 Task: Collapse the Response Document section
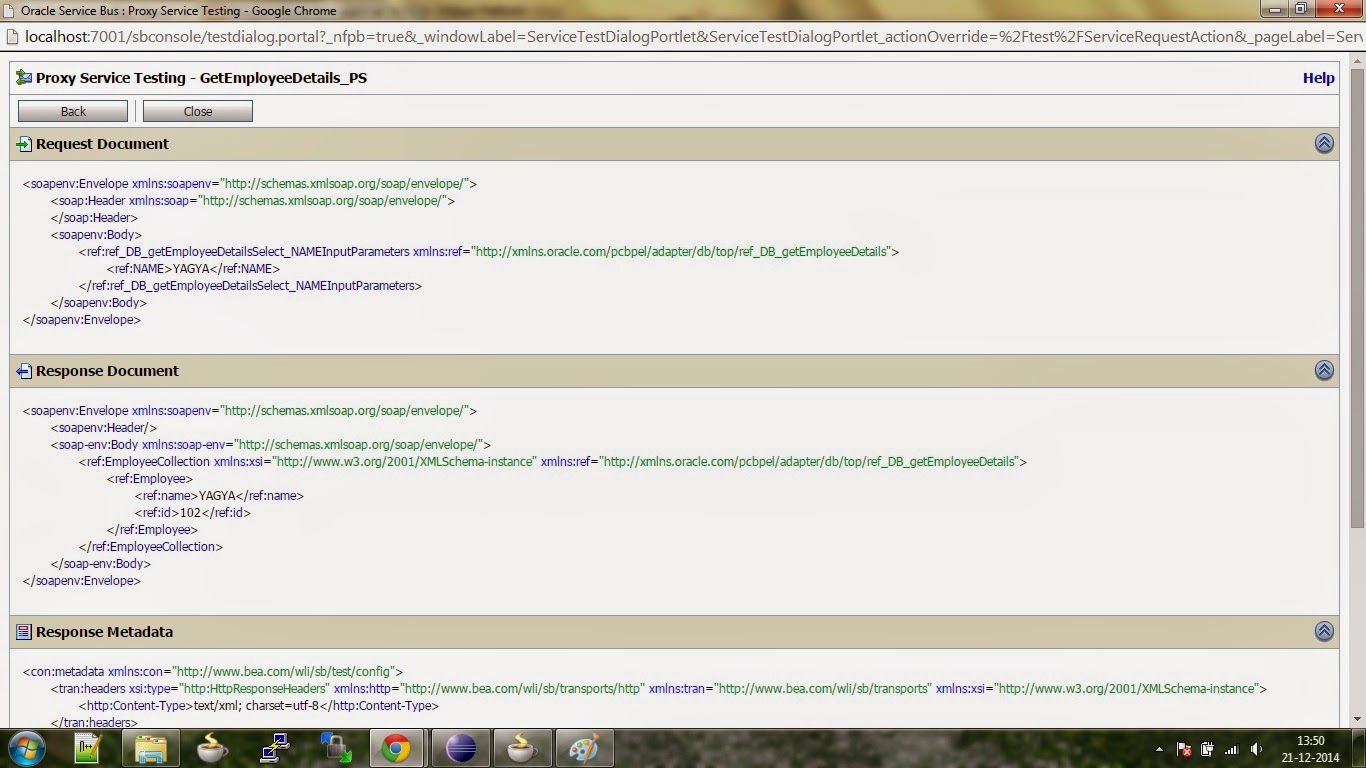coord(1324,370)
